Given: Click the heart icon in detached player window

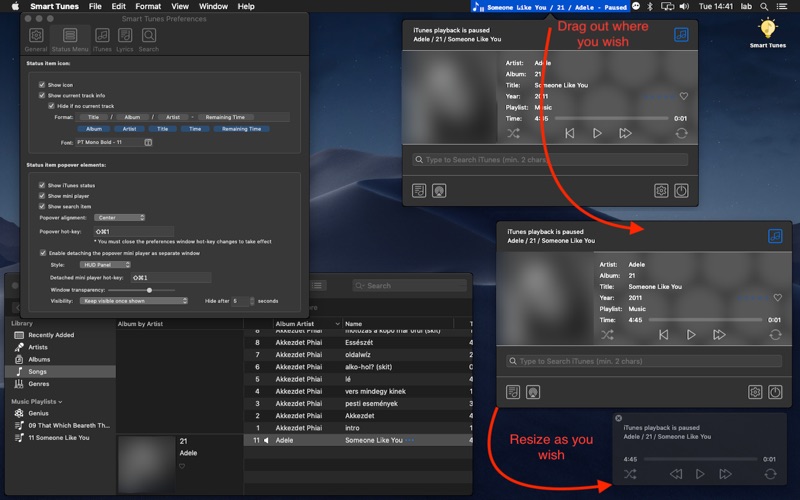Looking at the screenshot, I should (778, 297).
